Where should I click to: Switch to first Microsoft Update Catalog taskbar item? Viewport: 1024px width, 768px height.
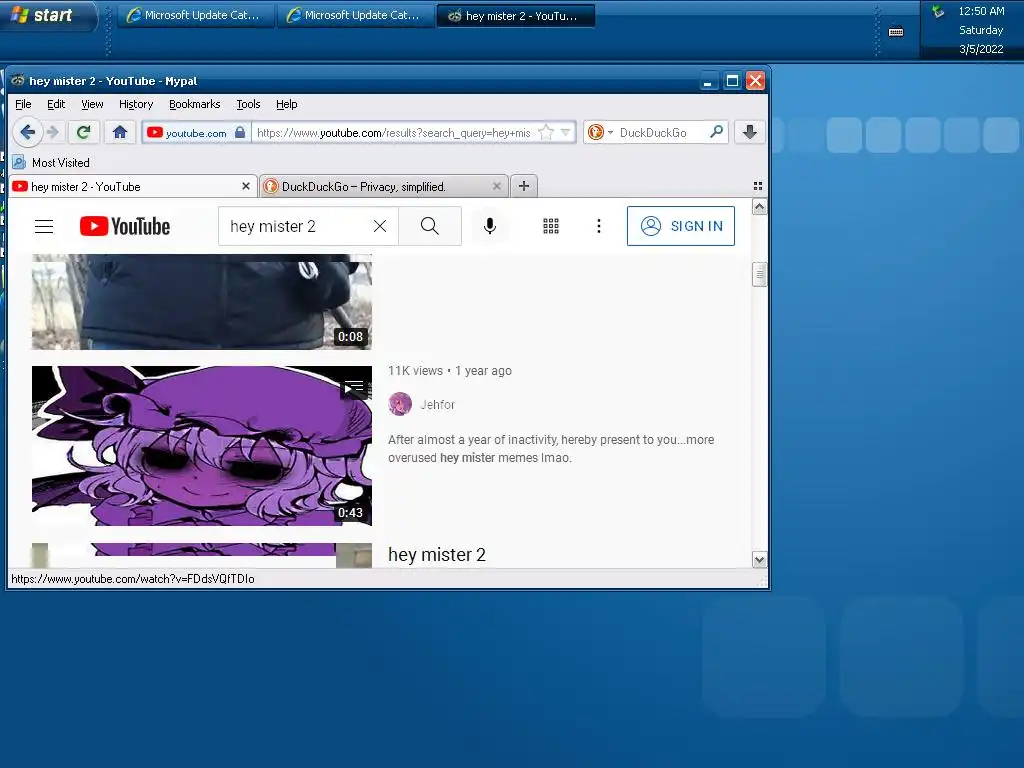[x=195, y=16]
